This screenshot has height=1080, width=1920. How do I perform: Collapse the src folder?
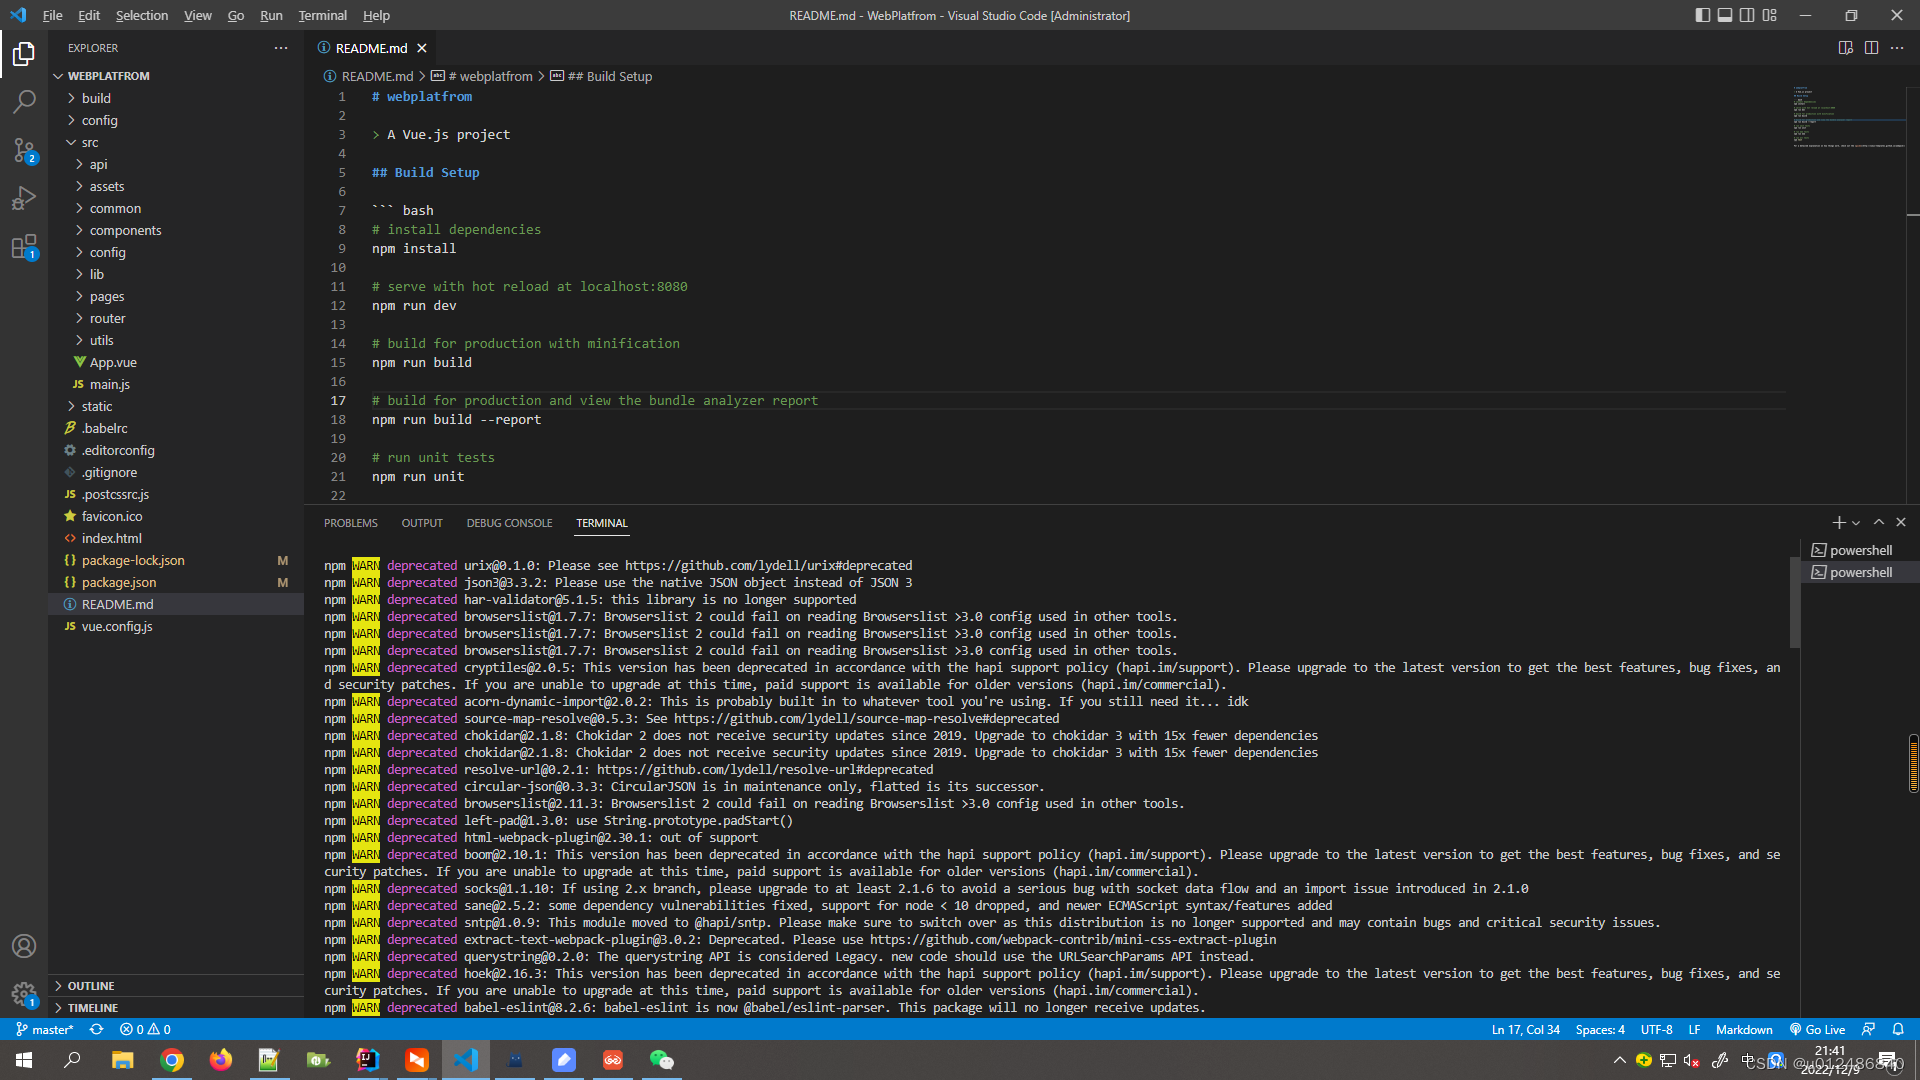click(90, 142)
